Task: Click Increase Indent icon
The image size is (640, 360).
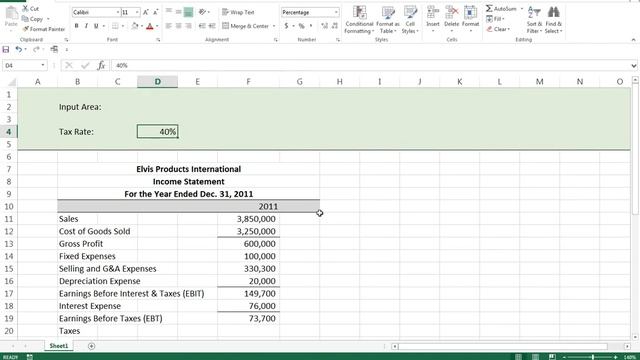Action: click(x=212, y=26)
